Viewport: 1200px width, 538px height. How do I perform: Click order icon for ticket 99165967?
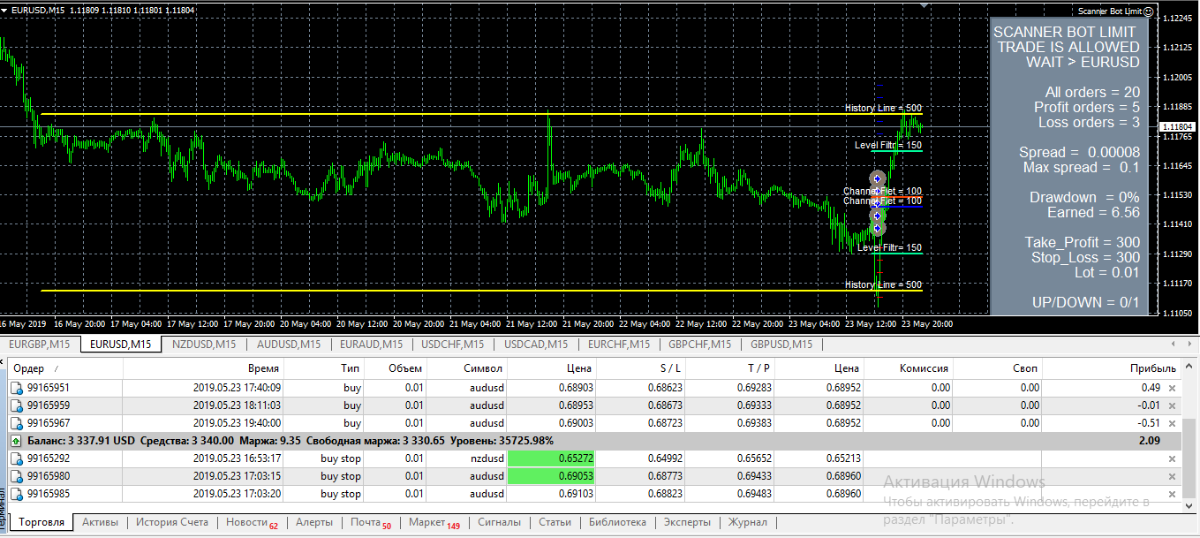[16, 423]
